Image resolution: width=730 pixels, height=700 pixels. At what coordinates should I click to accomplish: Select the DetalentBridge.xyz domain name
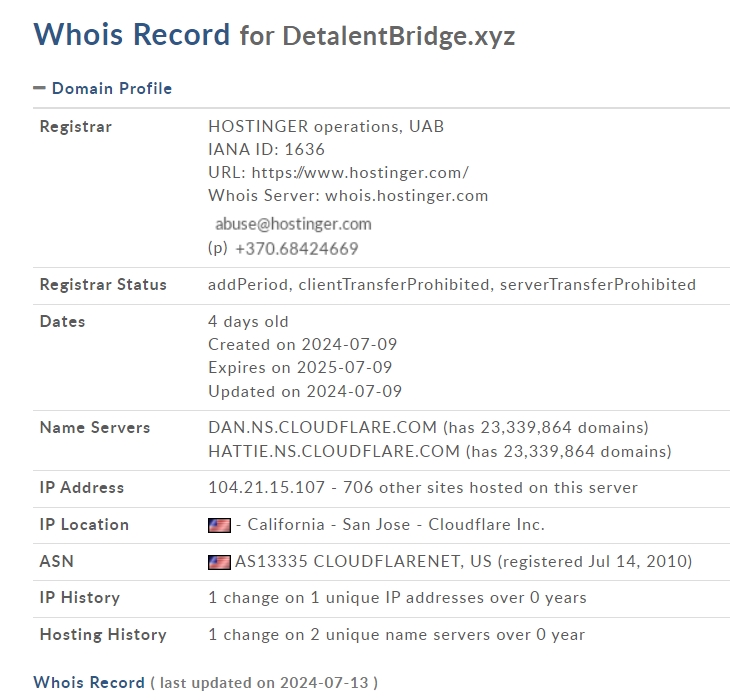pyautogui.click(x=399, y=36)
